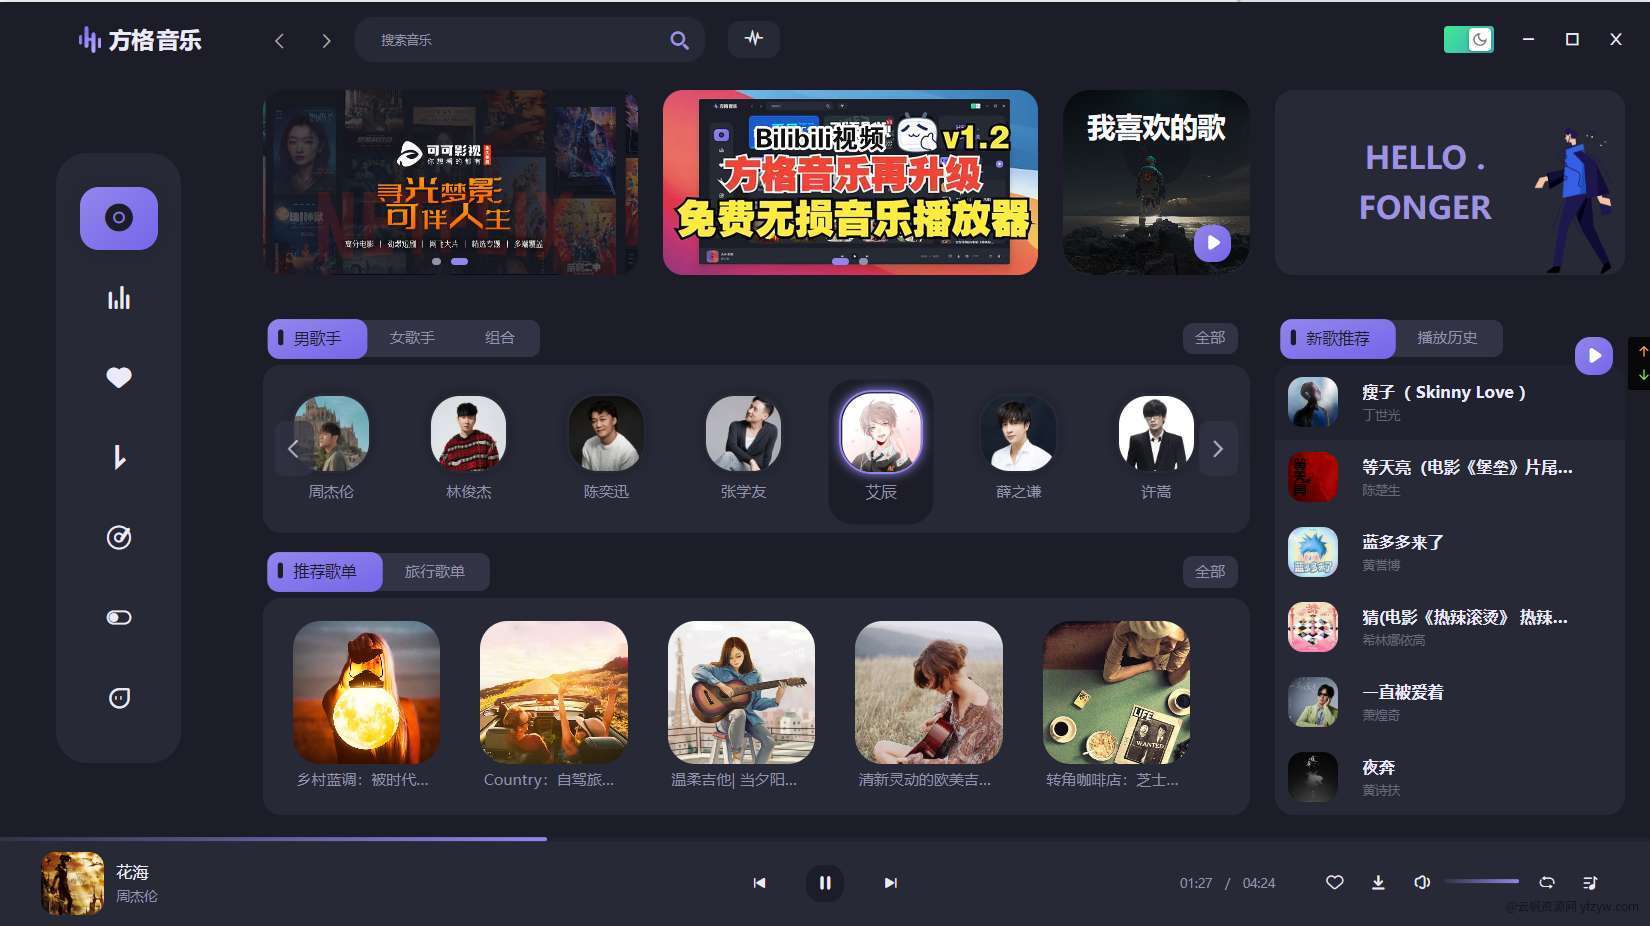Show next singers with right chevron
1650x926 pixels.
(x=1218, y=449)
